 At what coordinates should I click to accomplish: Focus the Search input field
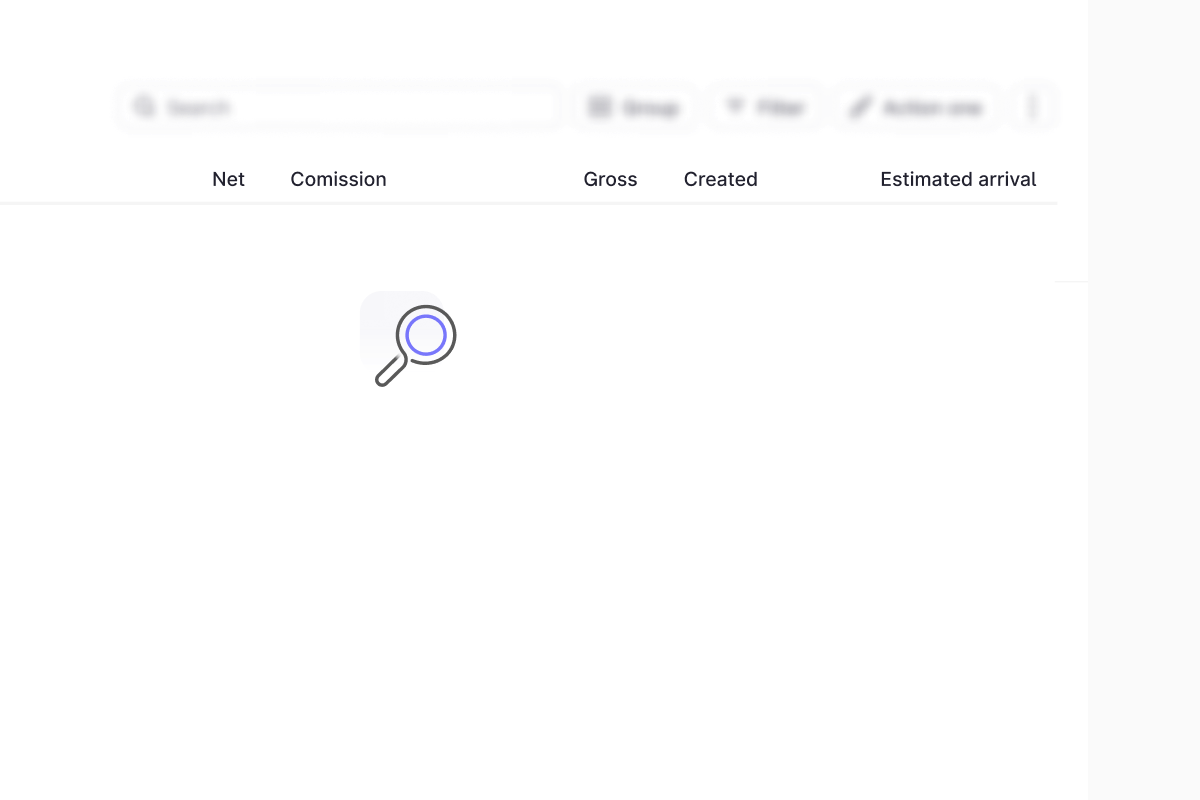point(350,107)
